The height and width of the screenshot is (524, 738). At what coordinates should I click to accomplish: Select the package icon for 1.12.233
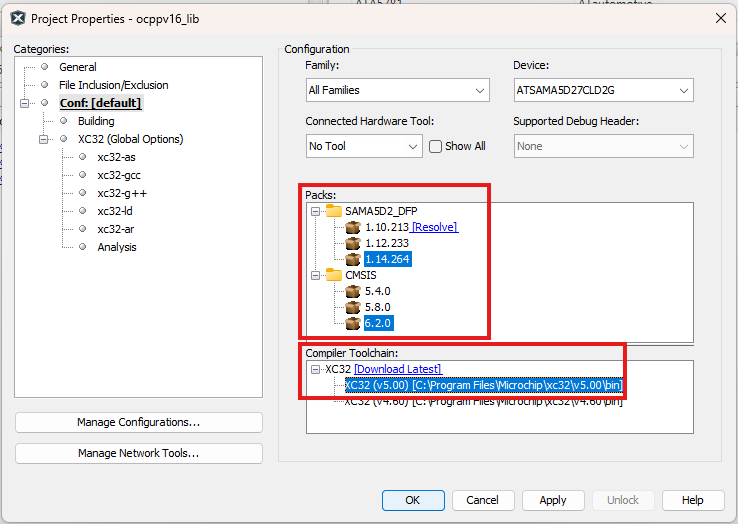coord(353,243)
